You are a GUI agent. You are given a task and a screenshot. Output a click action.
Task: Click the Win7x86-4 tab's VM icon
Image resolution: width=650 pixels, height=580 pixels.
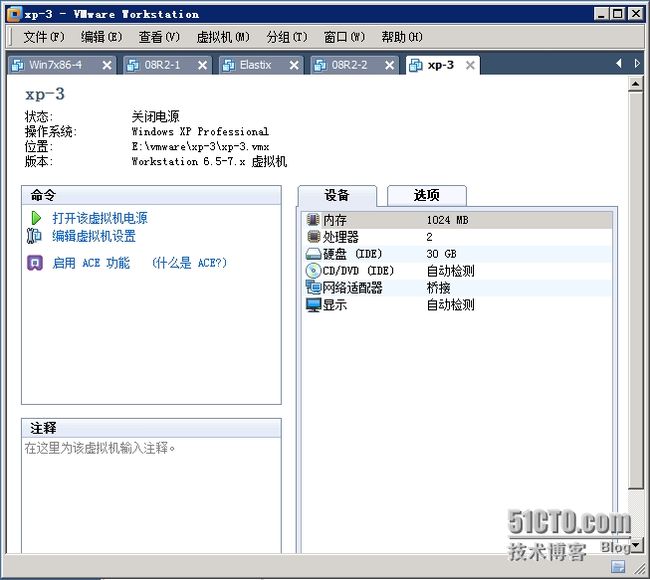click(x=17, y=65)
